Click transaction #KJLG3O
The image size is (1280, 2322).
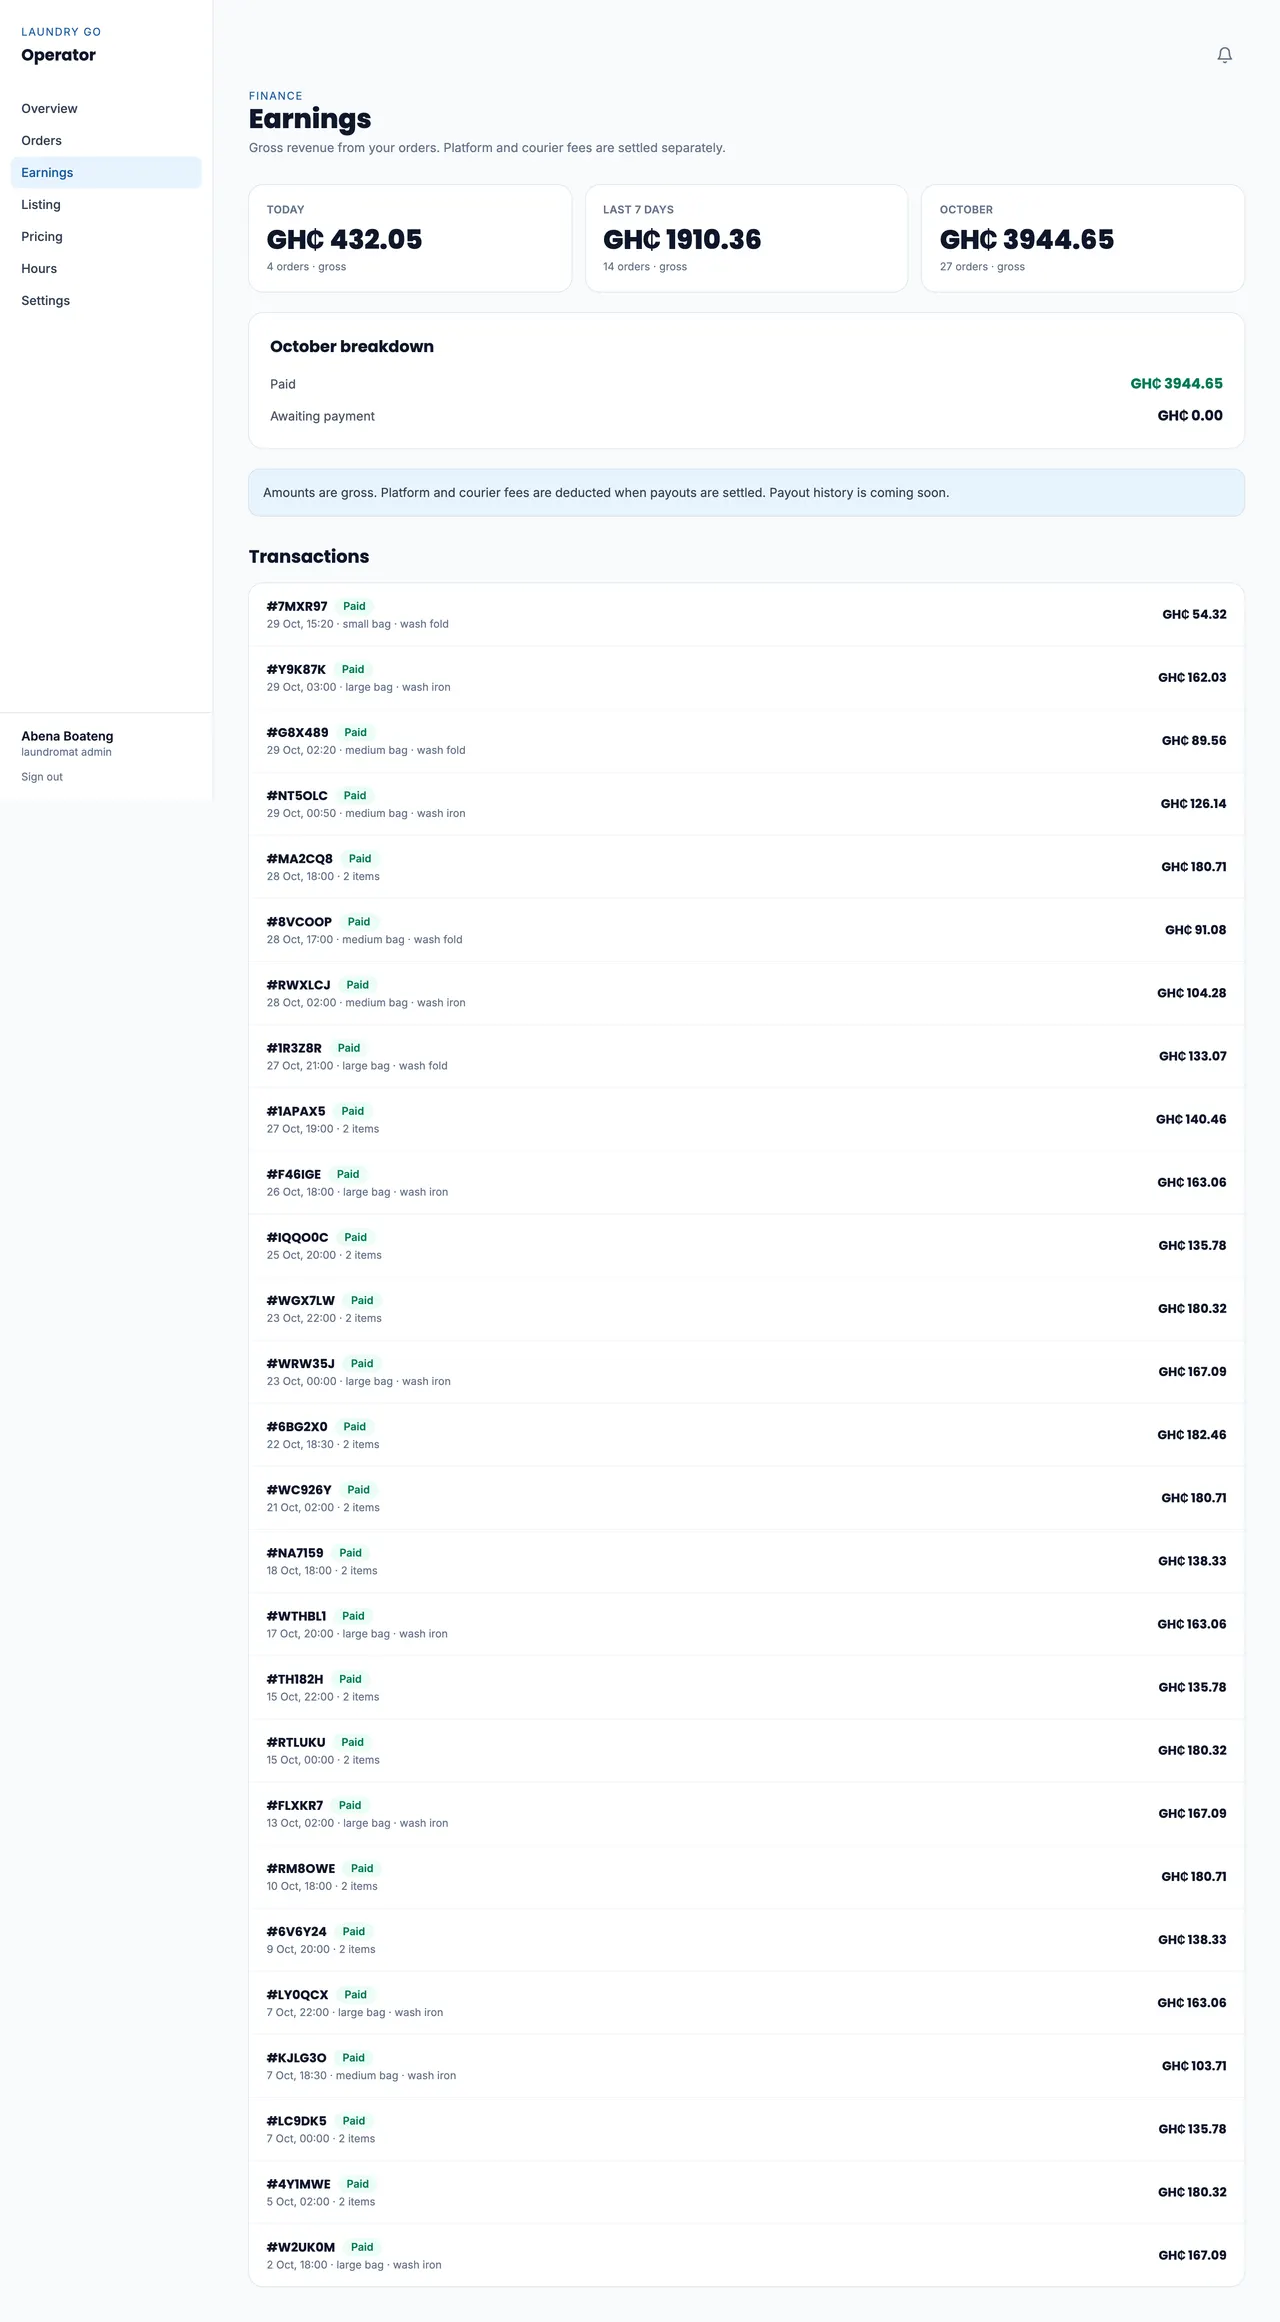pyautogui.click(x=746, y=2064)
